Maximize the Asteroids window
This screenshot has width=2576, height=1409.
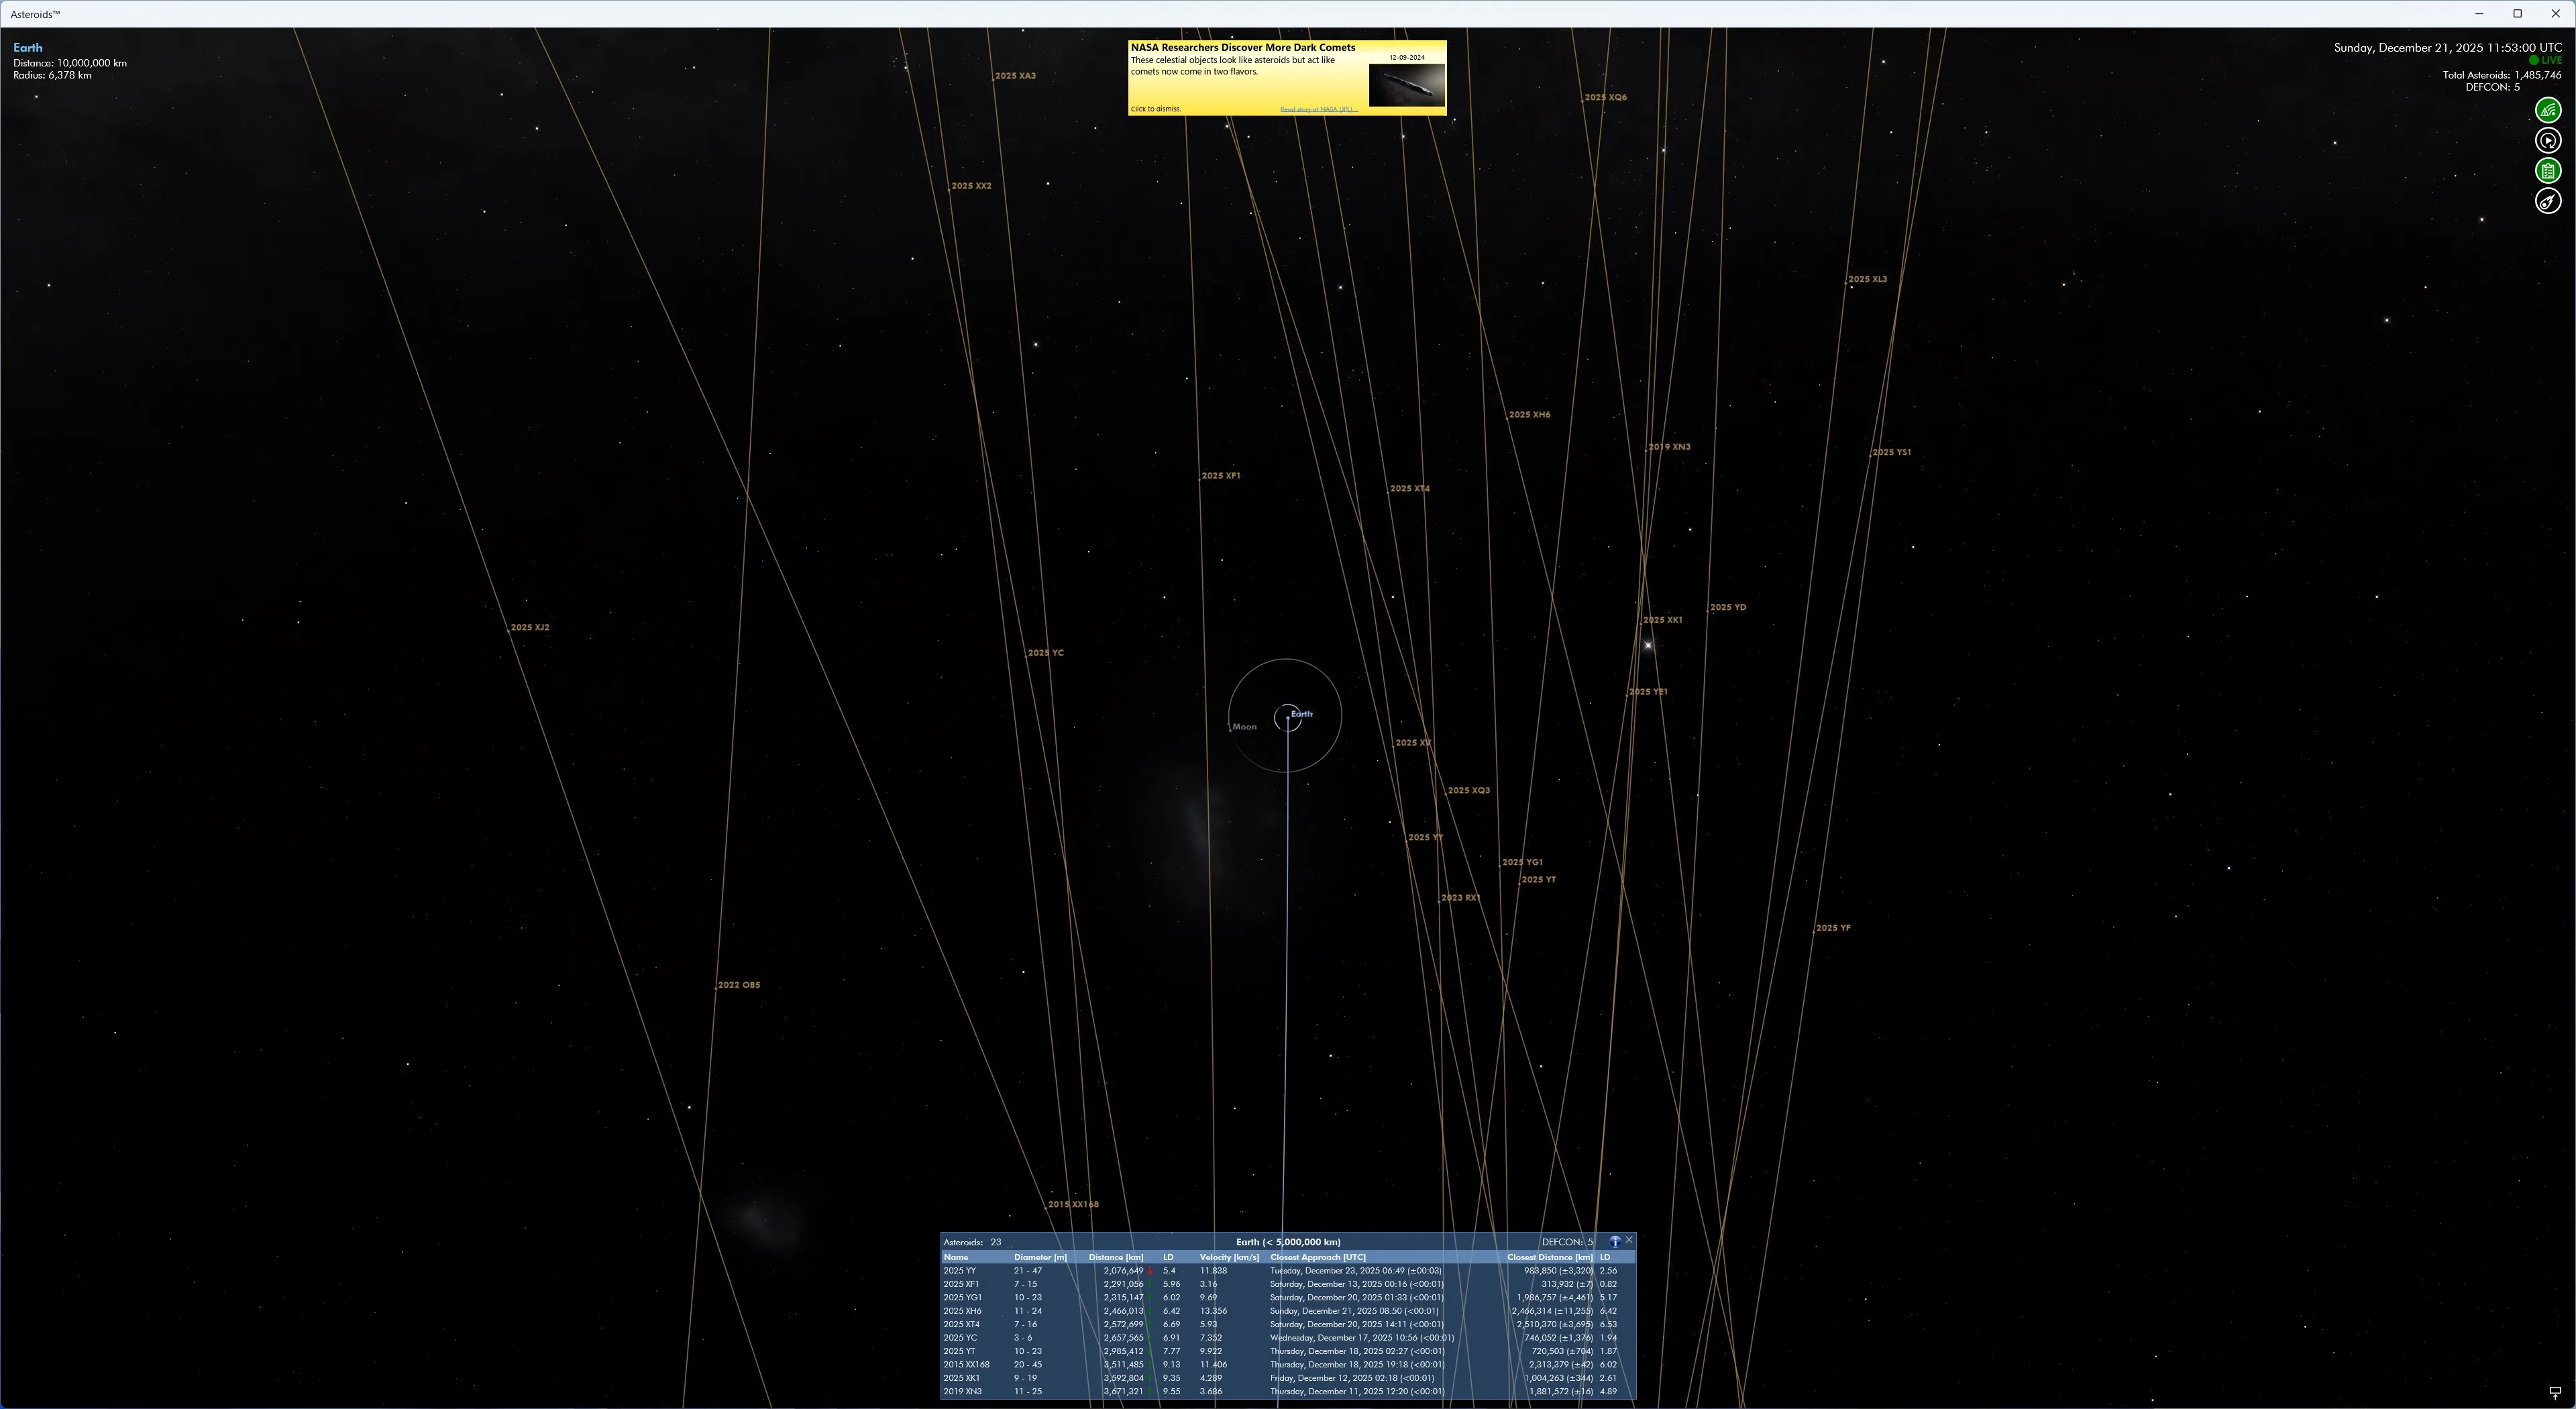coord(2517,14)
